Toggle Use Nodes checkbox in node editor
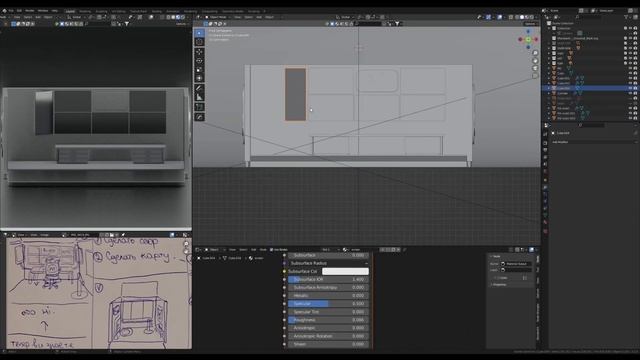This screenshot has width=640, height=360. pos(272,249)
